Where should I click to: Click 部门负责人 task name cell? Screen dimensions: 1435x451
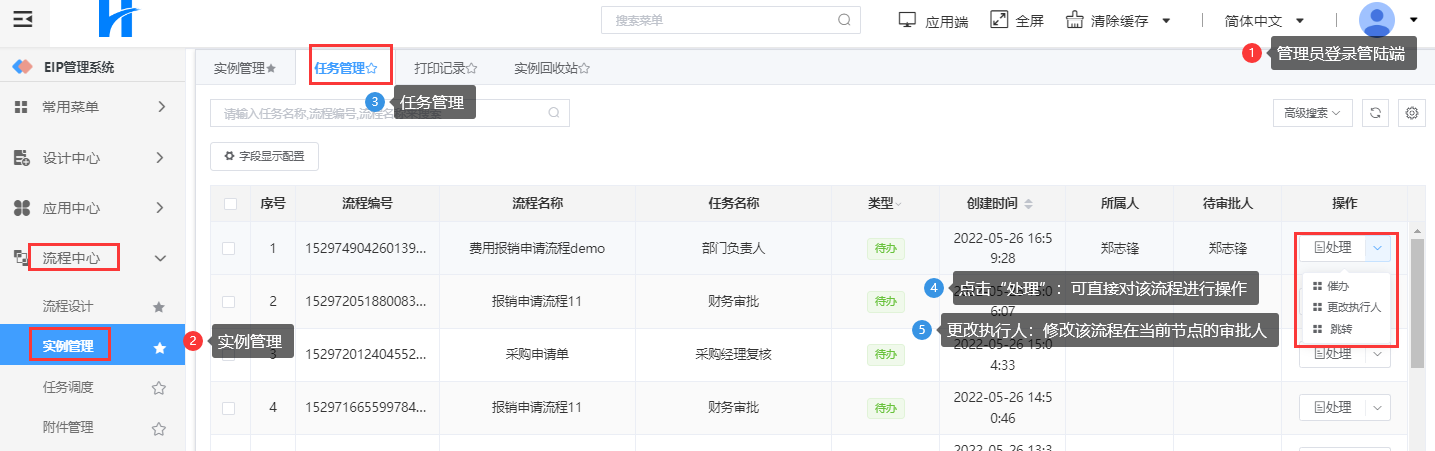point(733,248)
